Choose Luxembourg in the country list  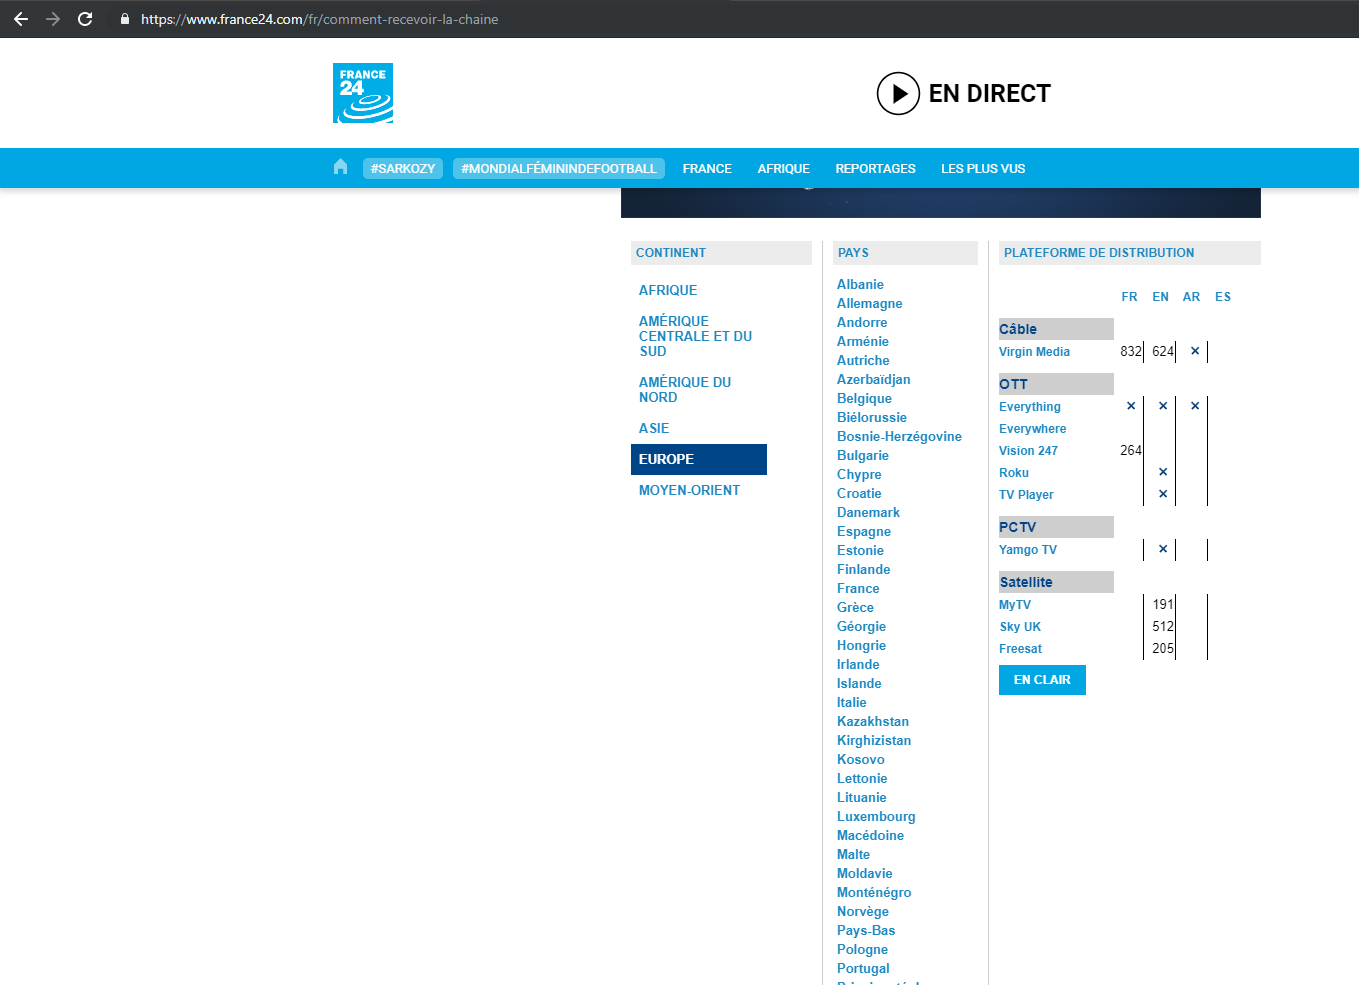tap(876, 816)
